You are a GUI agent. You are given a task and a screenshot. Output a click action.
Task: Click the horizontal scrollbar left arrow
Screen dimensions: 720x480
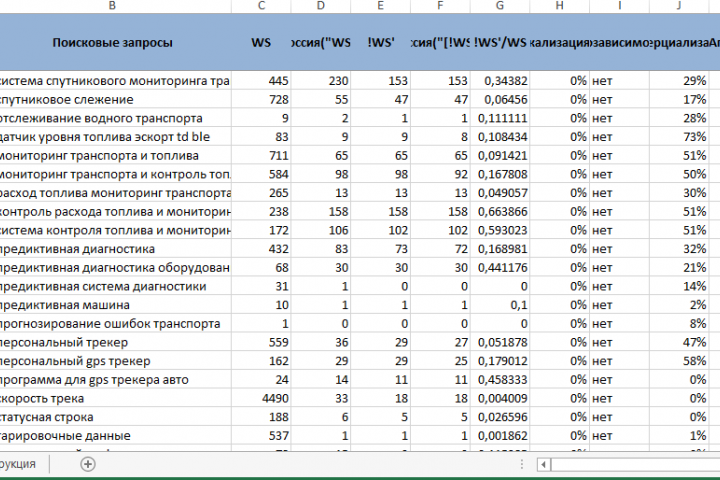[544, 464]
